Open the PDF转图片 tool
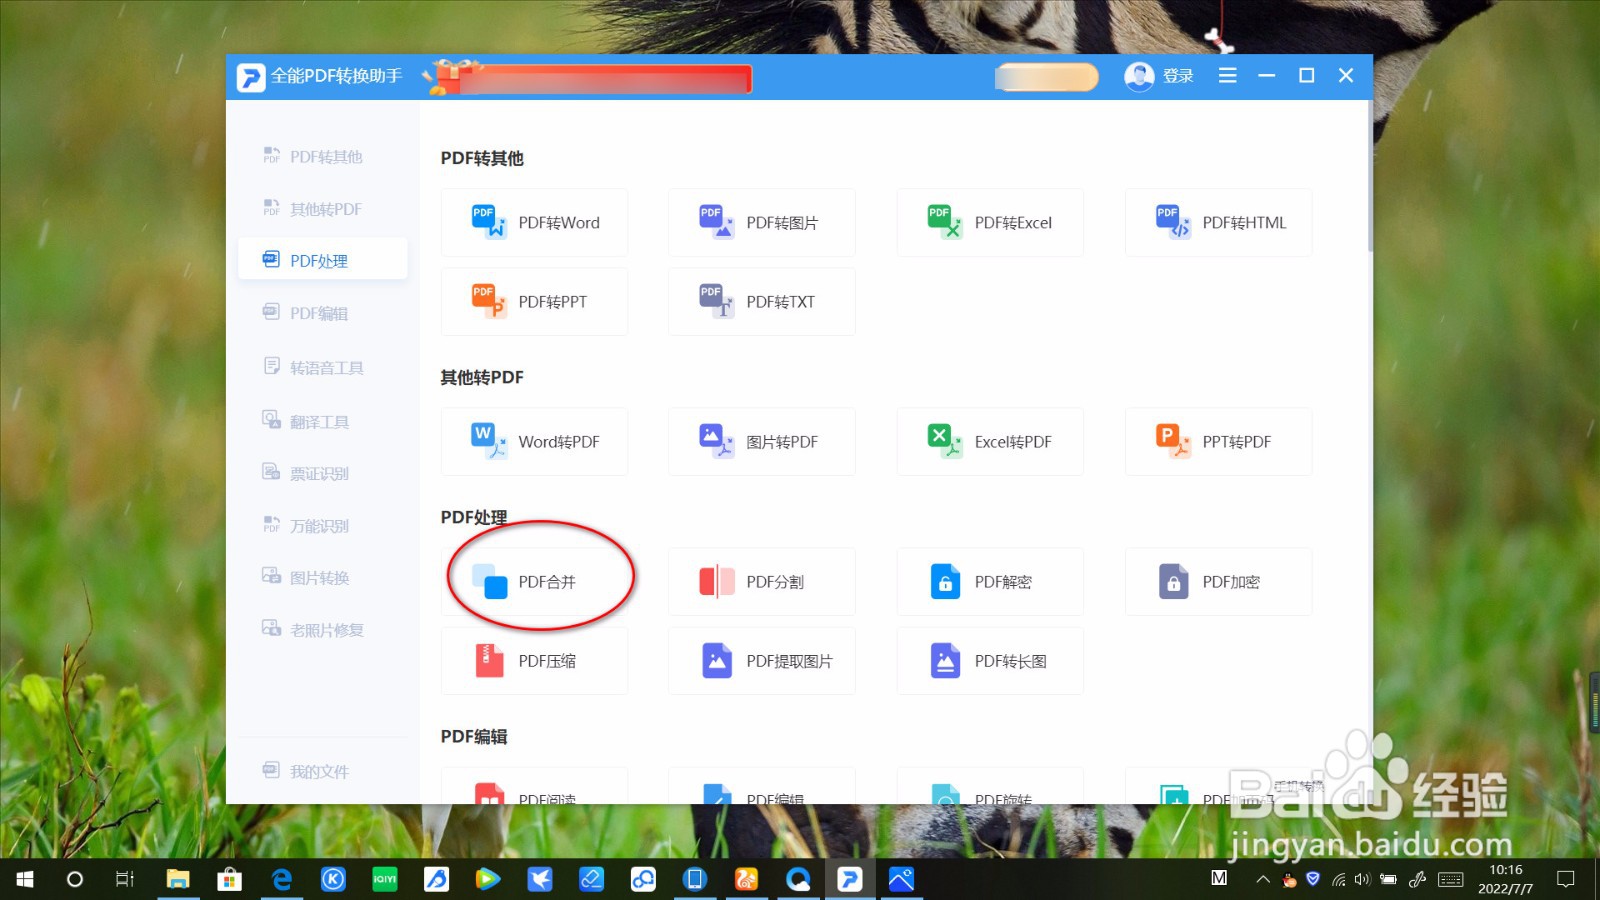 tap(762, 222)
